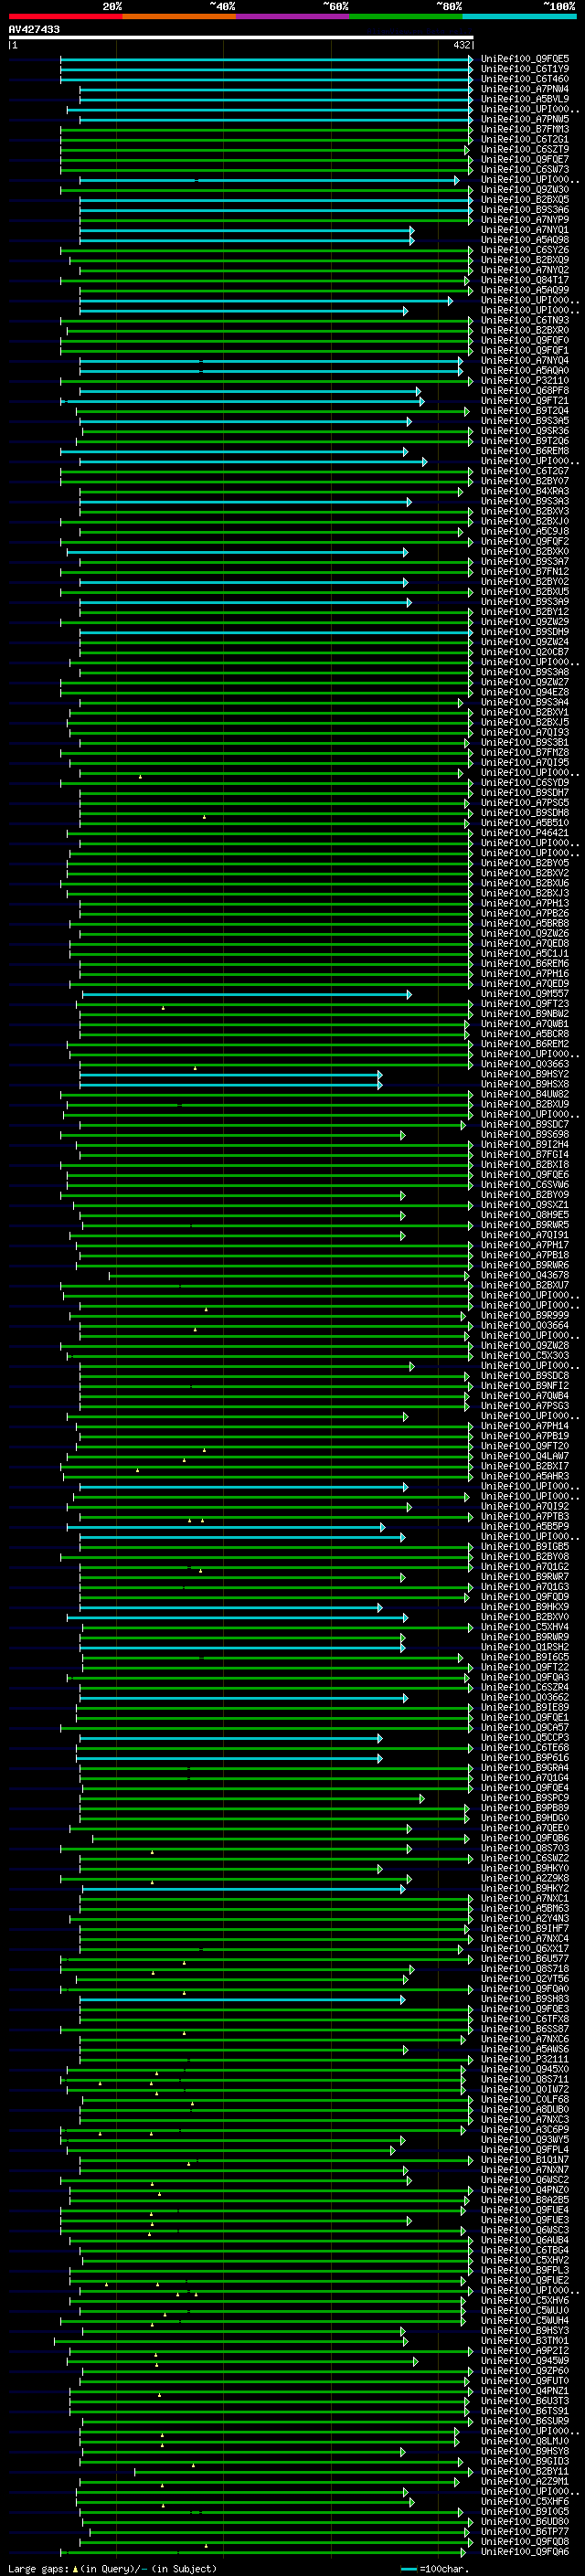585x2576 pixels.
Task: Click UniRef100_B9S3A6 hit name
Action: [525, 209]
